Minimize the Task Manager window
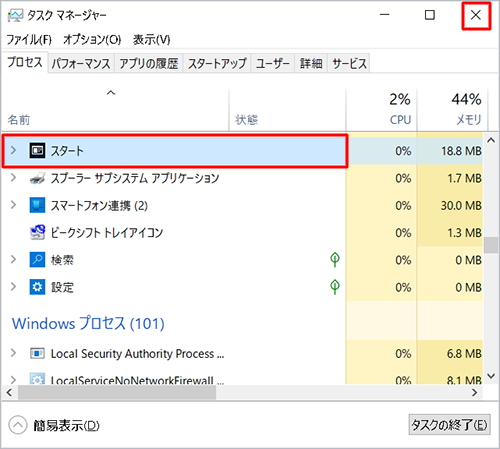Image resolution: width=500 pixels, height=449 pixels. [x=384, y=15]
